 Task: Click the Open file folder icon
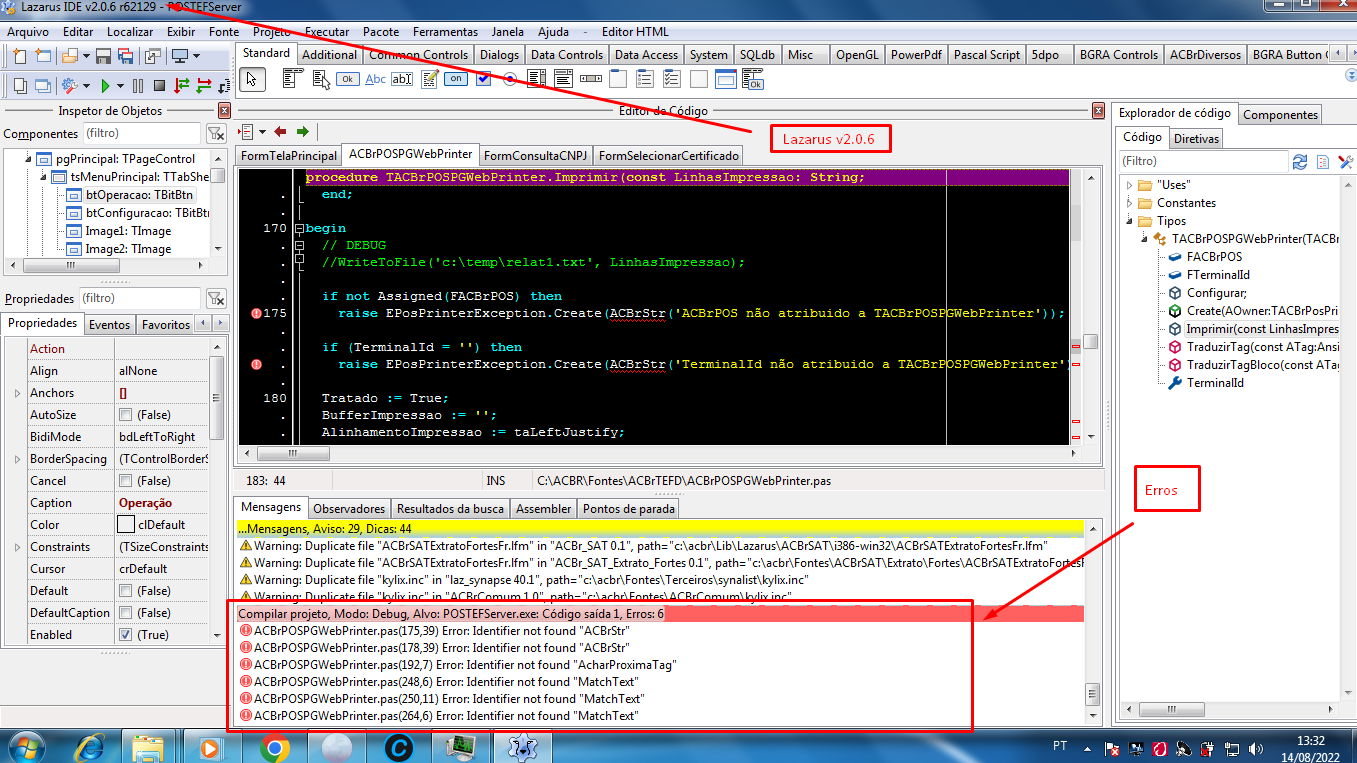[x=70, y=56]
